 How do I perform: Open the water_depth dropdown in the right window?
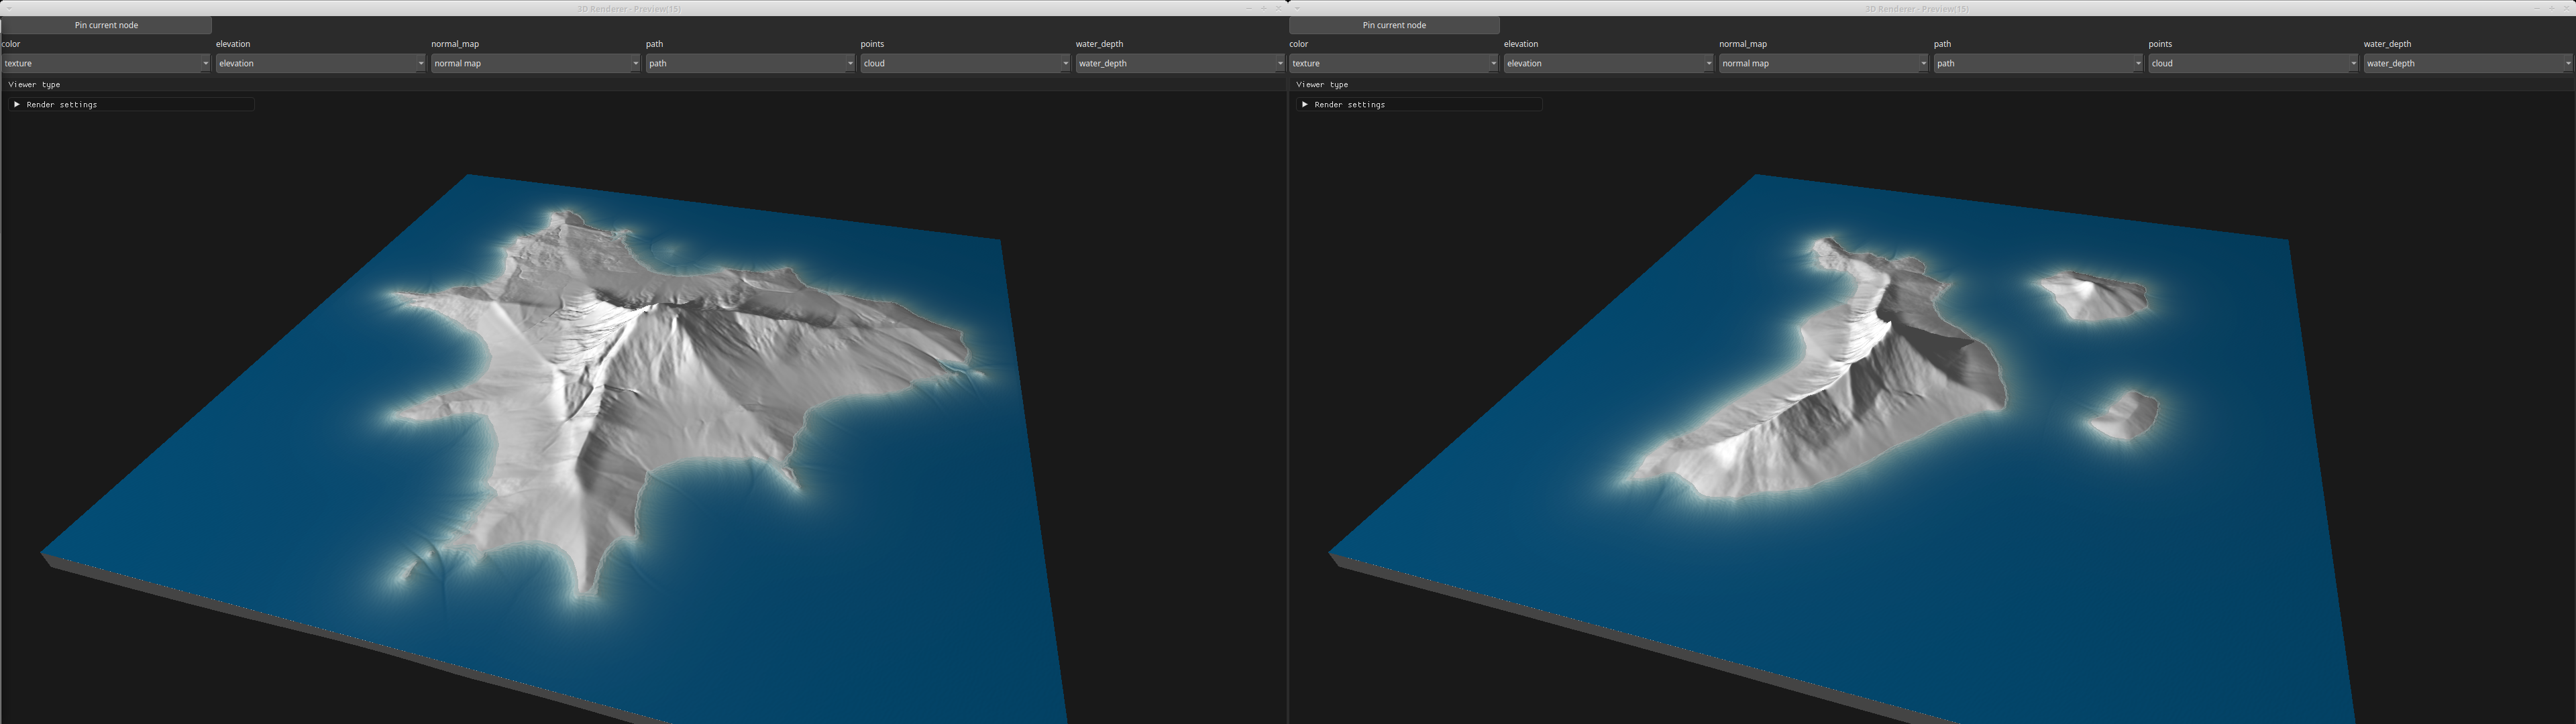tap(2468, 63)
